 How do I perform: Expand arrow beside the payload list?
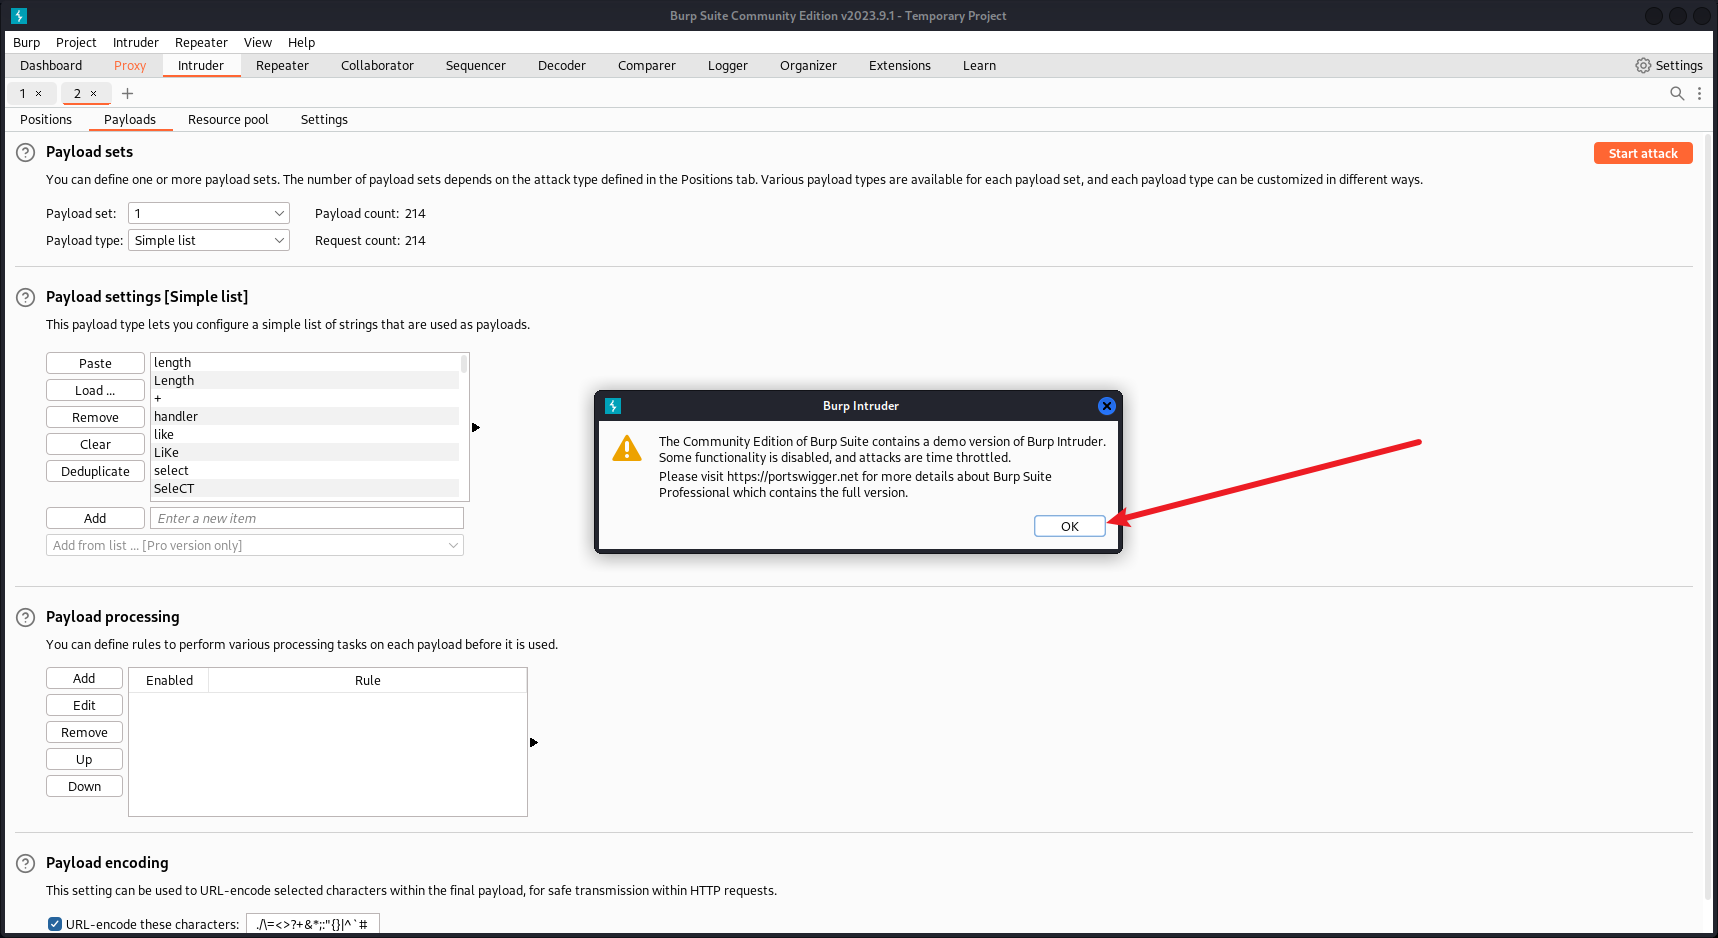[x=476, y=427]
